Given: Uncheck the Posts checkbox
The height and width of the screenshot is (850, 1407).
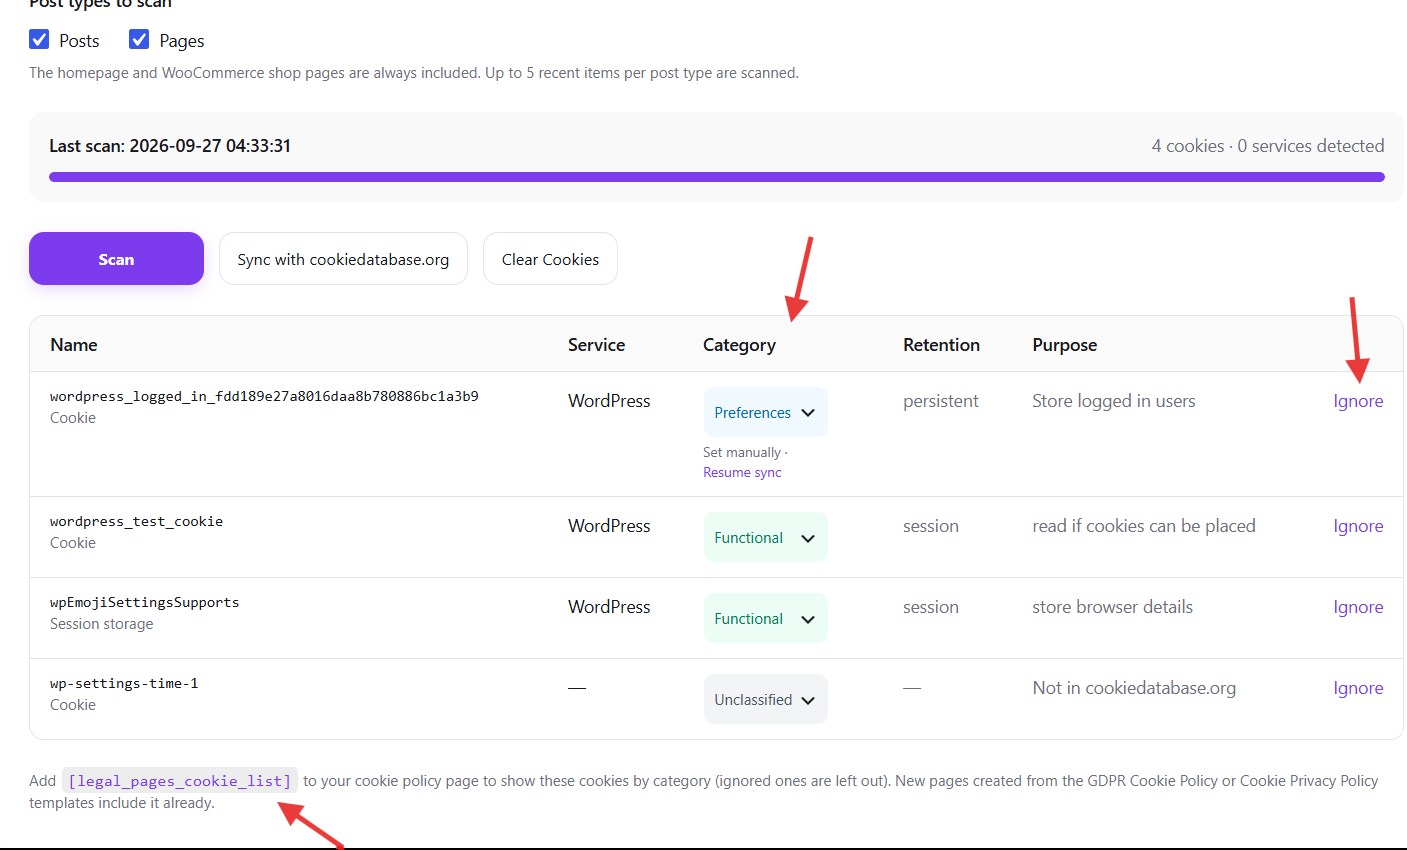Looking at the screenshot, I should (39, 40).
